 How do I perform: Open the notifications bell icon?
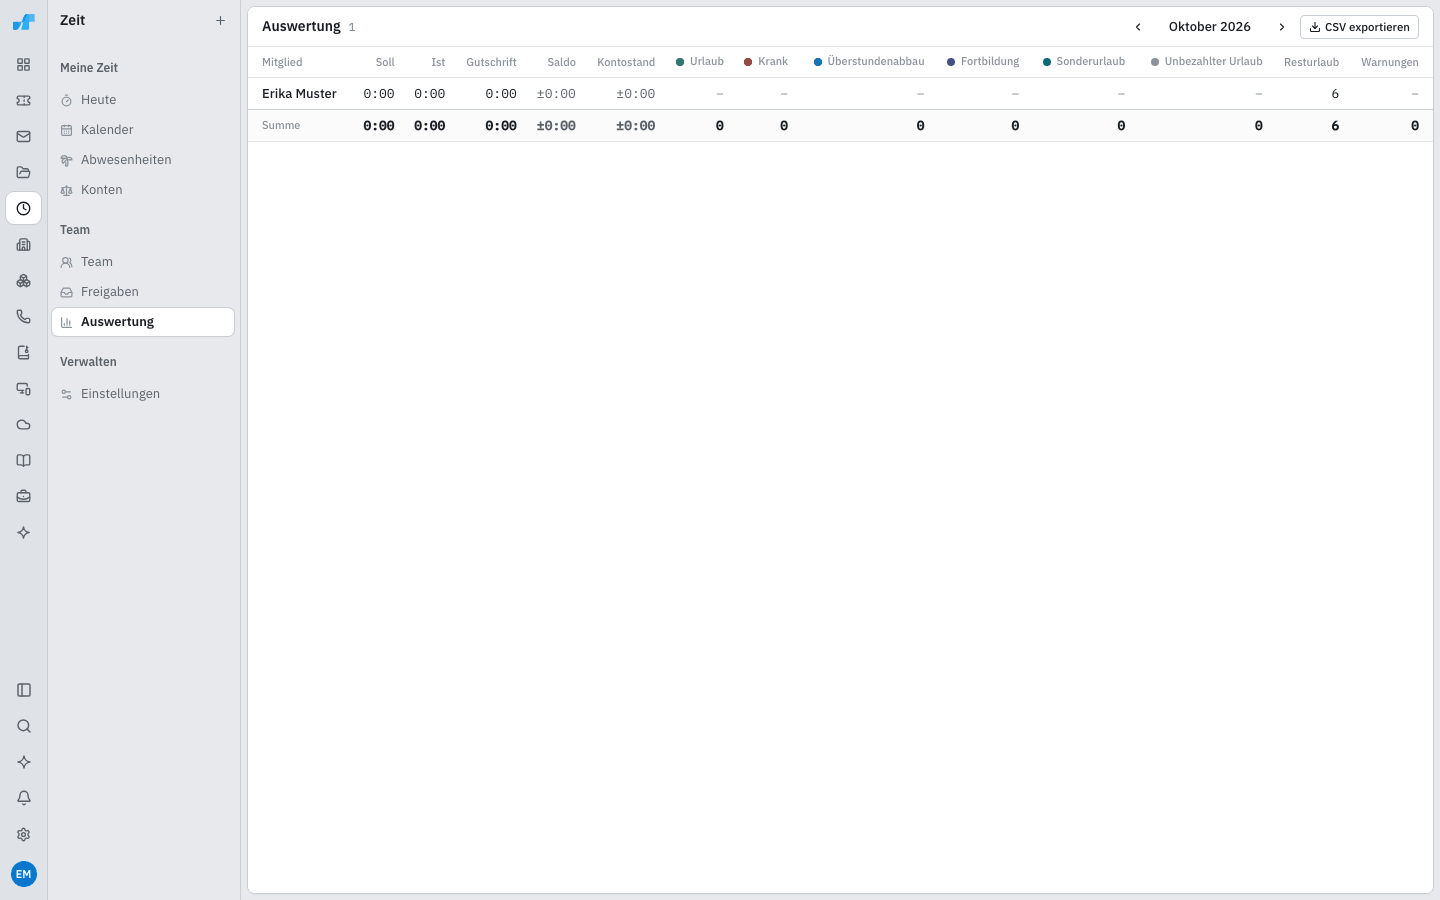(x=24, y=798)
